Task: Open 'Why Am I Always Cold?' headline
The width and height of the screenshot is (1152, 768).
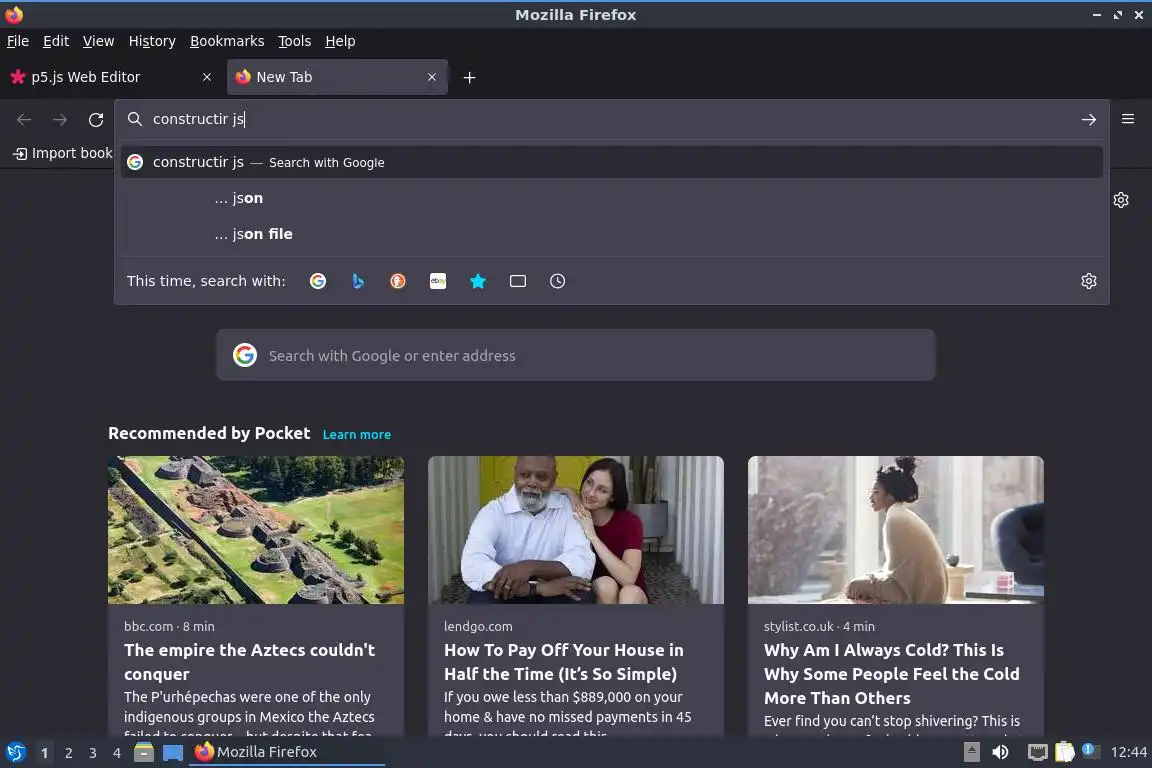Action: click(892, 674)
